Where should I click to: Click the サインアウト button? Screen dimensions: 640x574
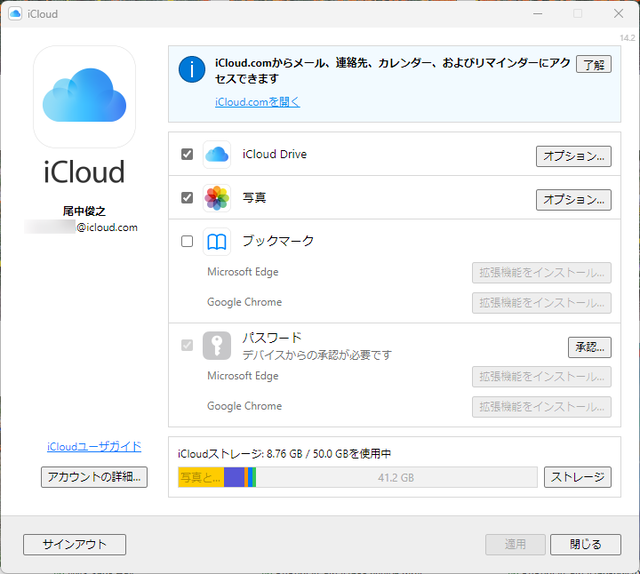pyautogui.click(x=75, y=545)
